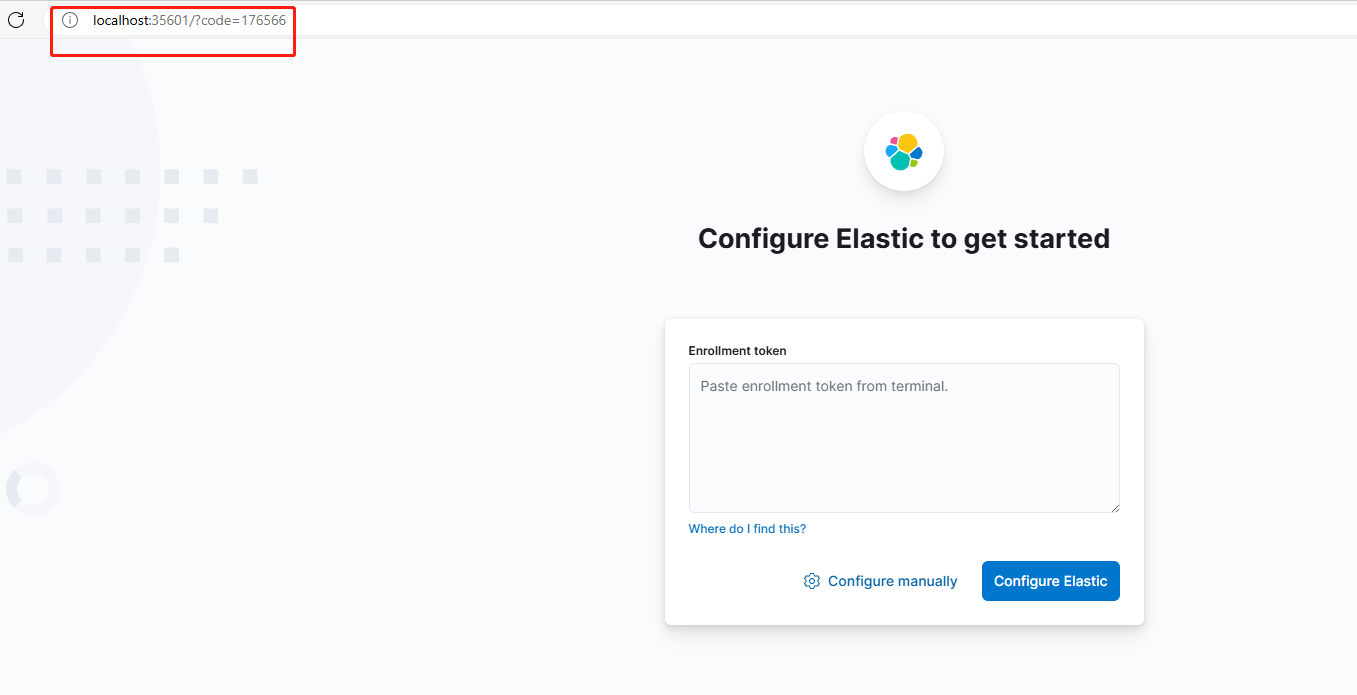Click the site information icon
The width and height of the screenshot is (1357, 695).
[x=70, y=20]
